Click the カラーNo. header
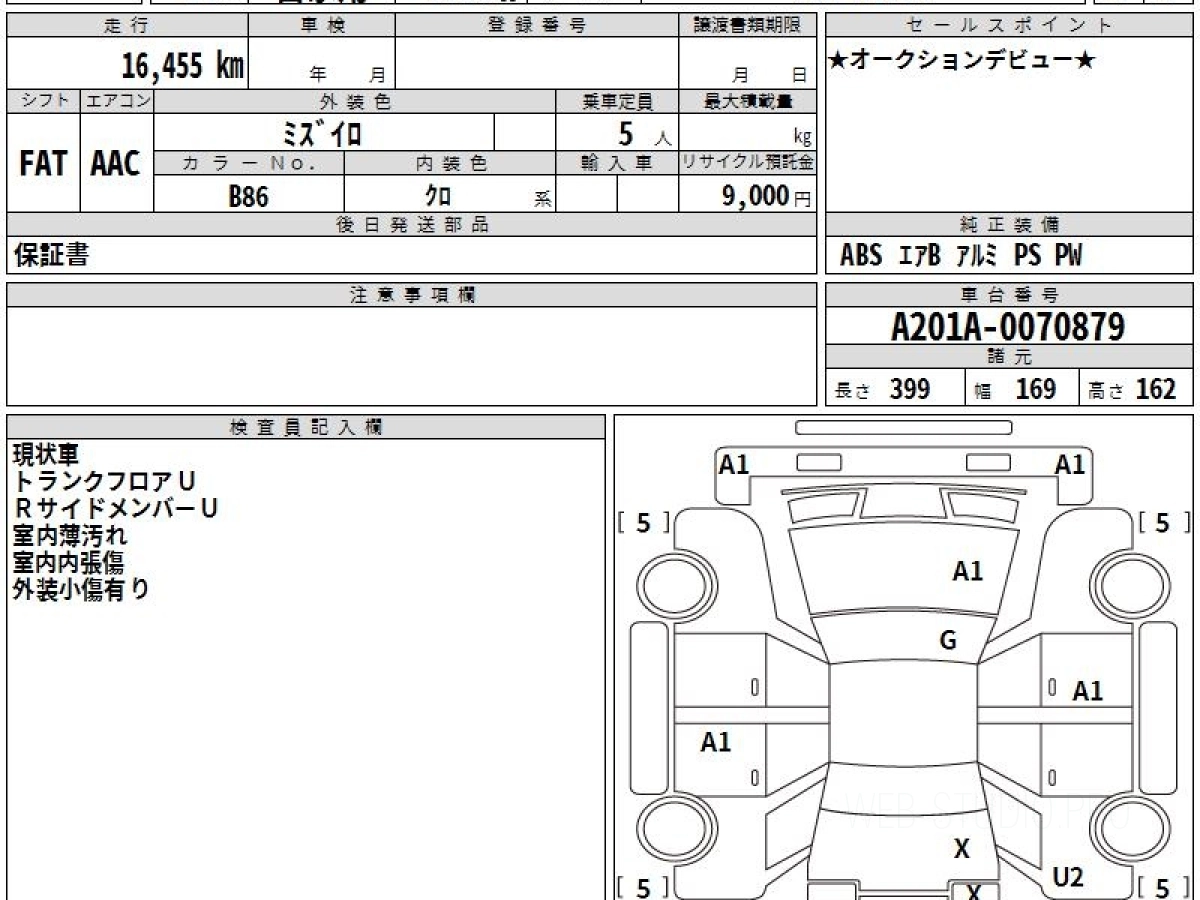1200x900 pixels. click(249, 163)
